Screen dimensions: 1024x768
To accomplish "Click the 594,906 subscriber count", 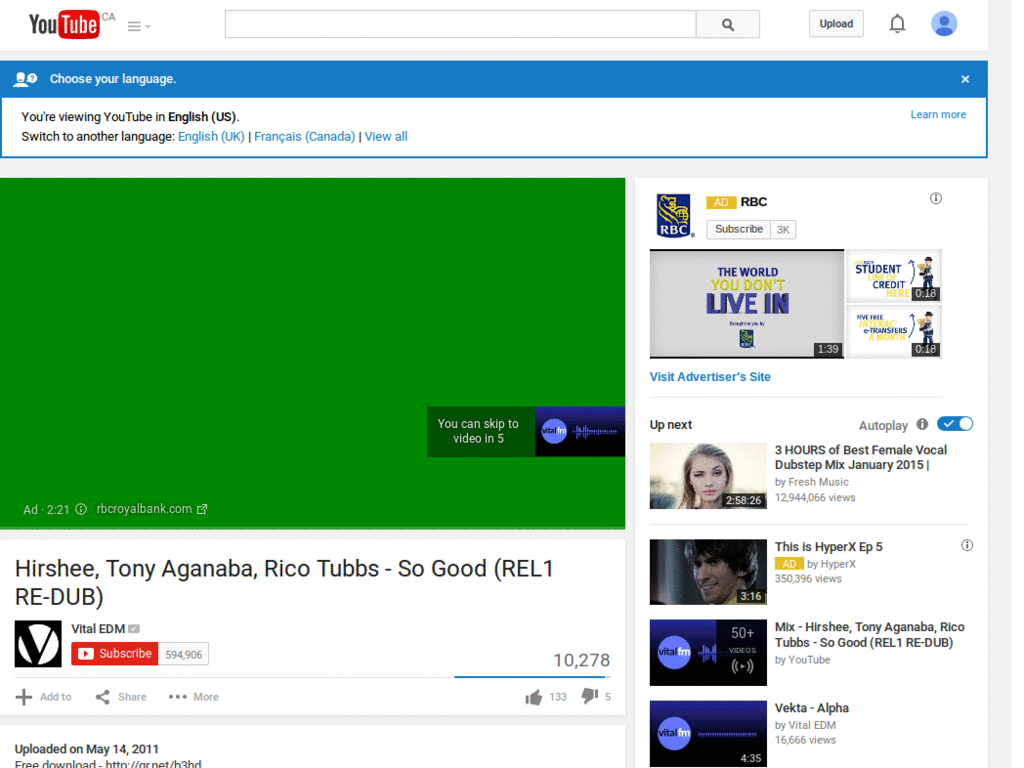I will pos(184,654).
